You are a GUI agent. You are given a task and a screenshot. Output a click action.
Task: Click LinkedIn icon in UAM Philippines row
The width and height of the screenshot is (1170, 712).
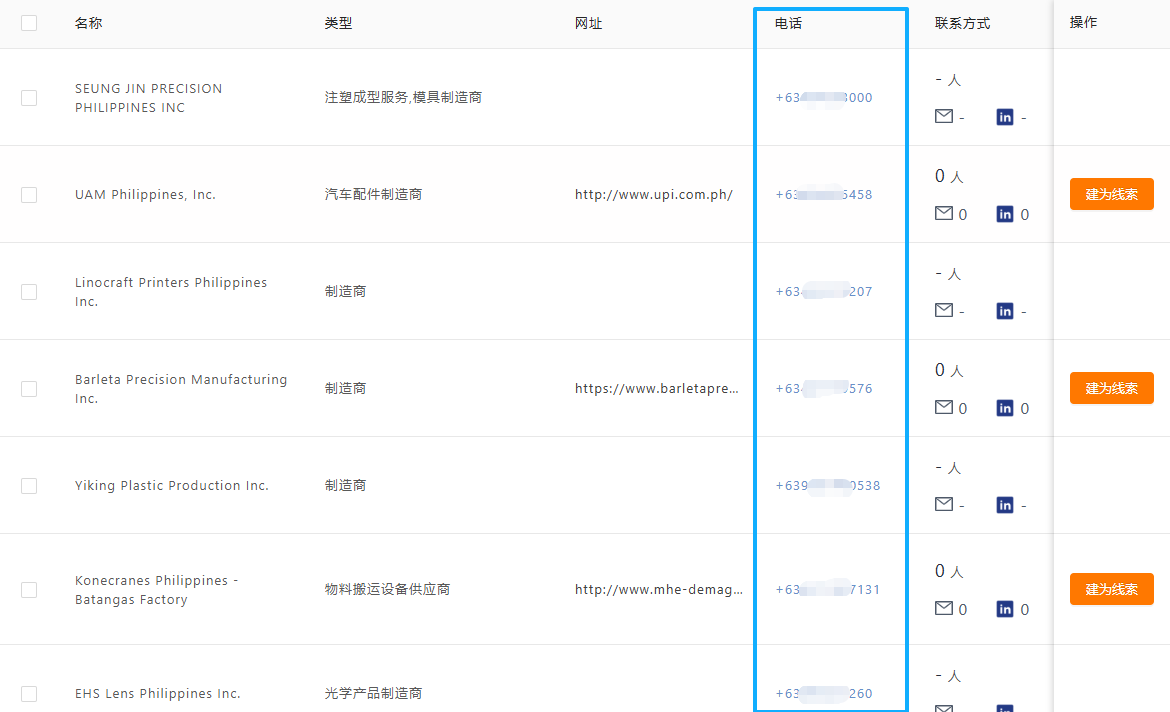point(1005,214)
